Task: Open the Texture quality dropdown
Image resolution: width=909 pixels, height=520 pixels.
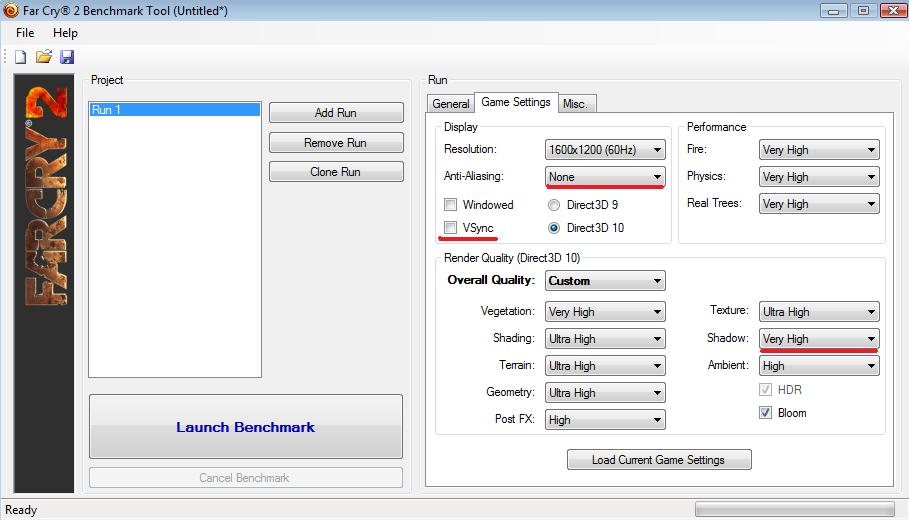Action: click(x=819, y=312)
